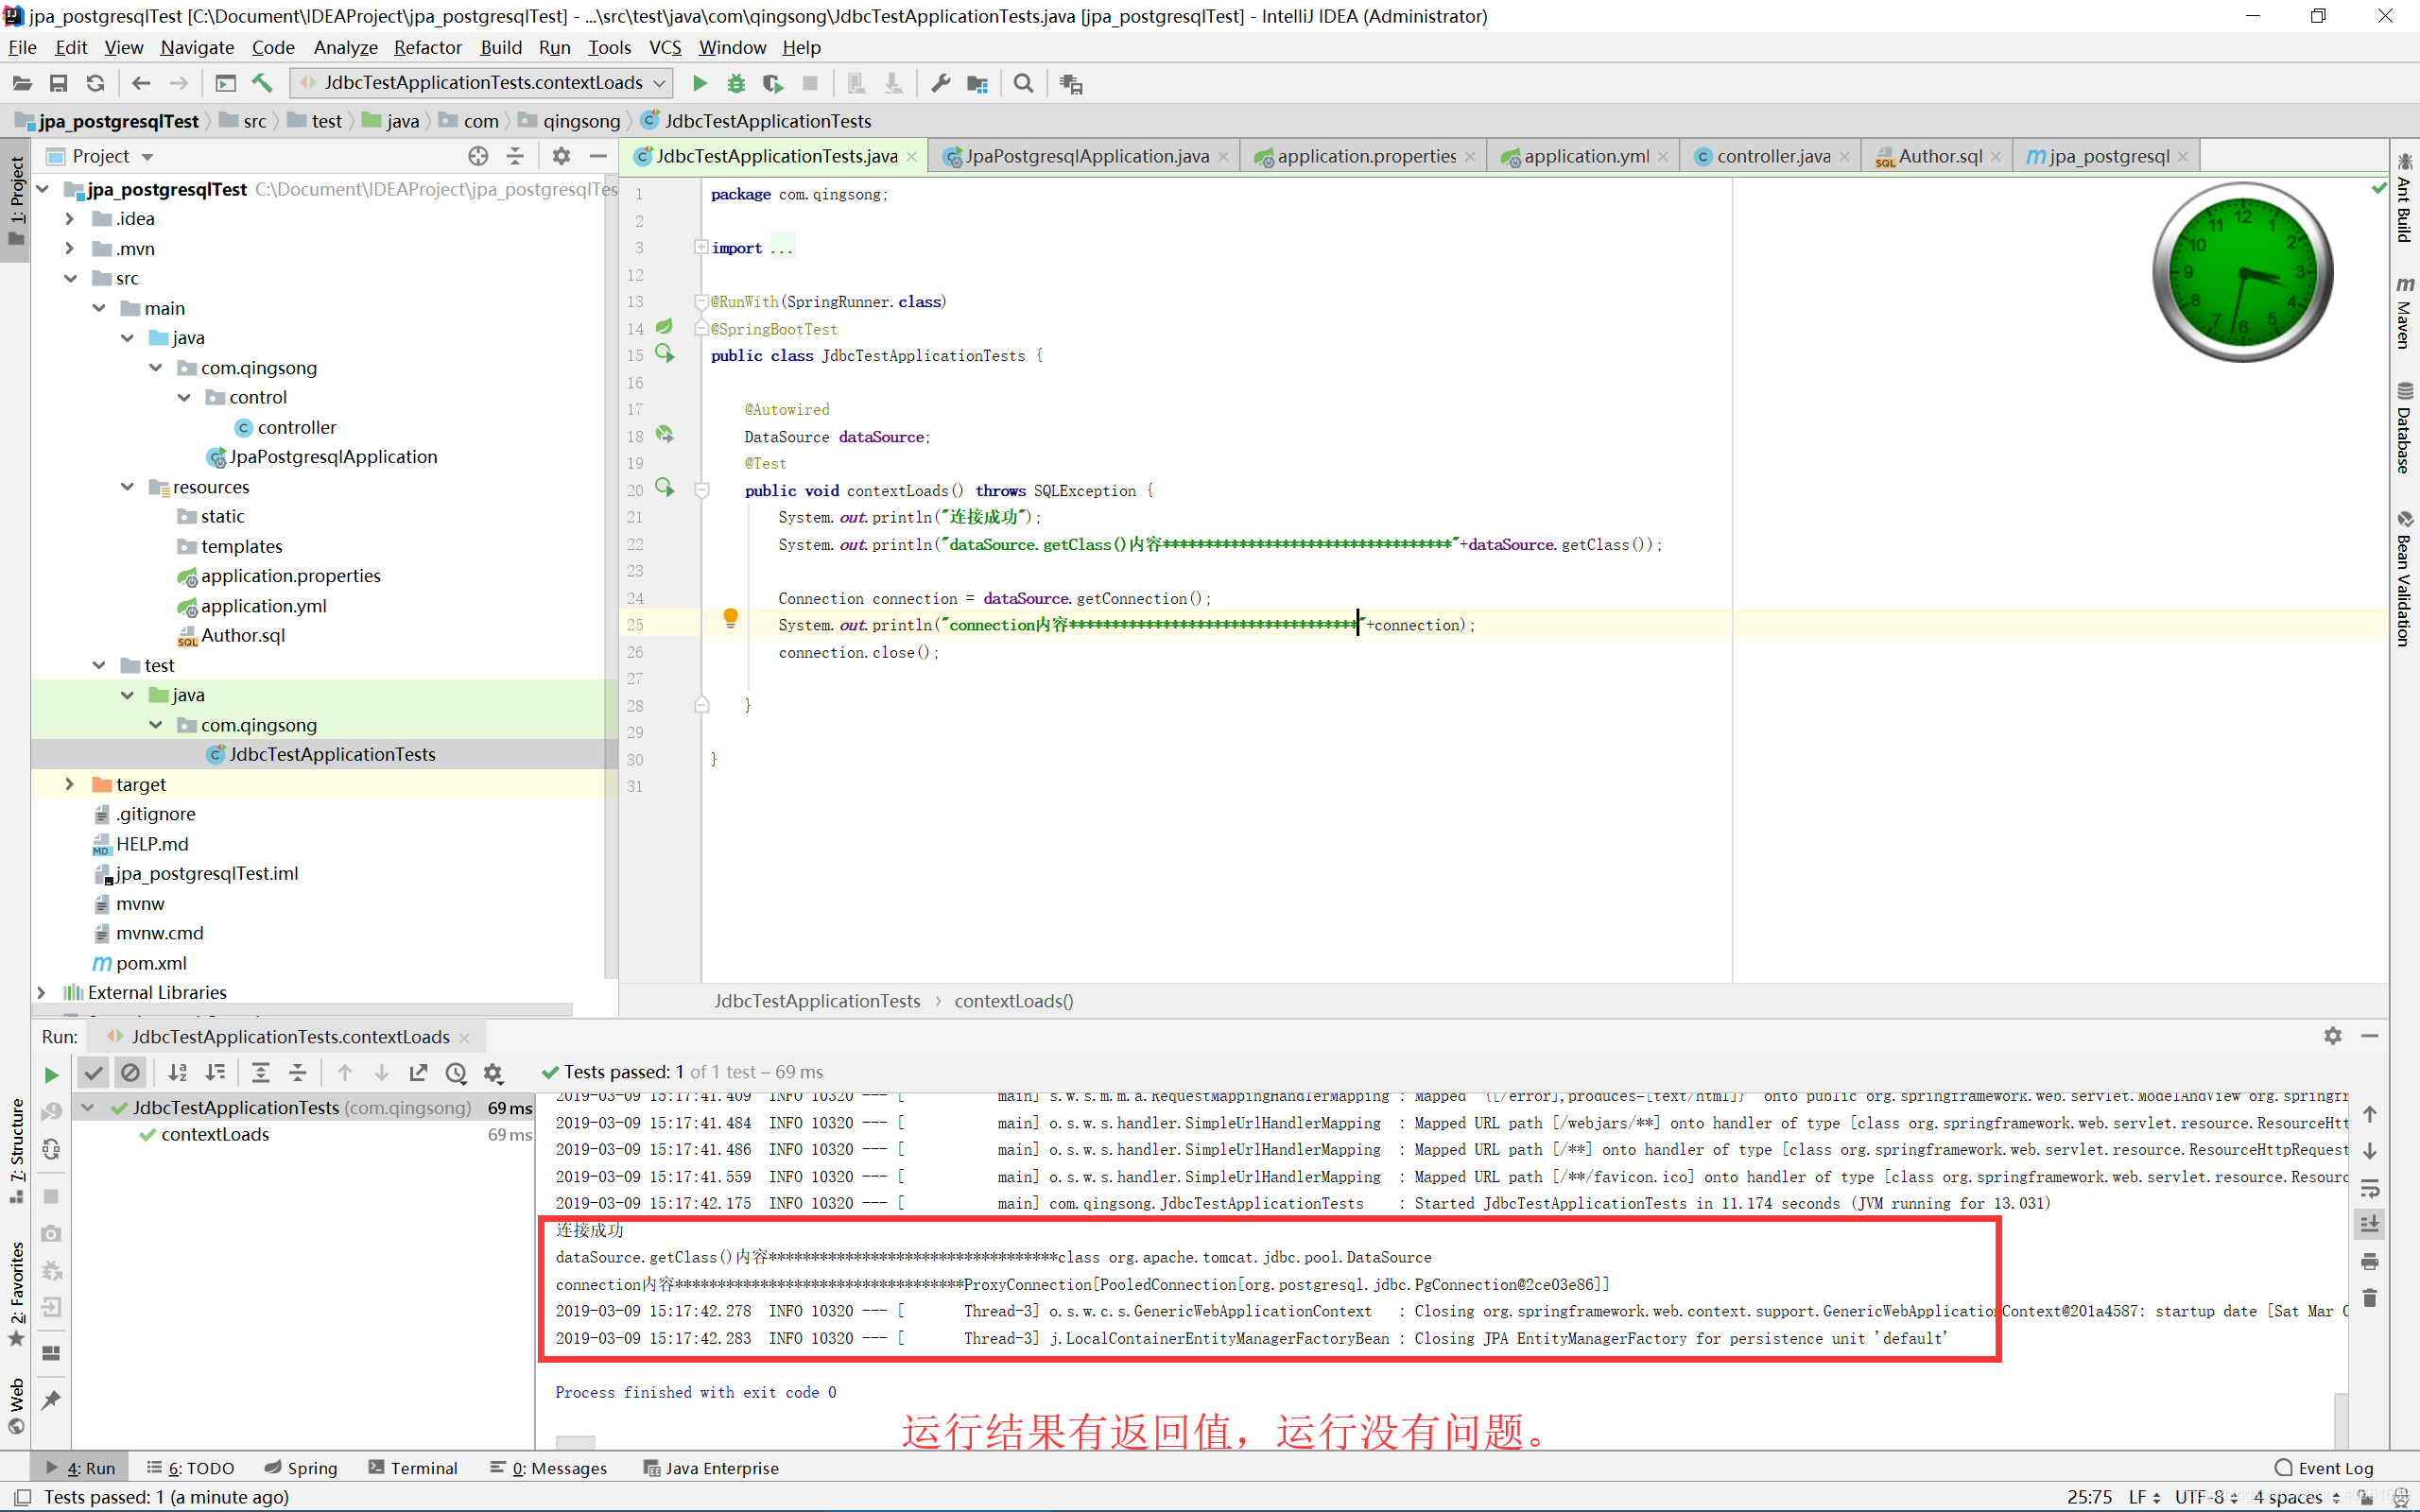Viewport: 2420px width, 1512px height.
Task: Open the run configuration dropdown
Action: (482, 83)
